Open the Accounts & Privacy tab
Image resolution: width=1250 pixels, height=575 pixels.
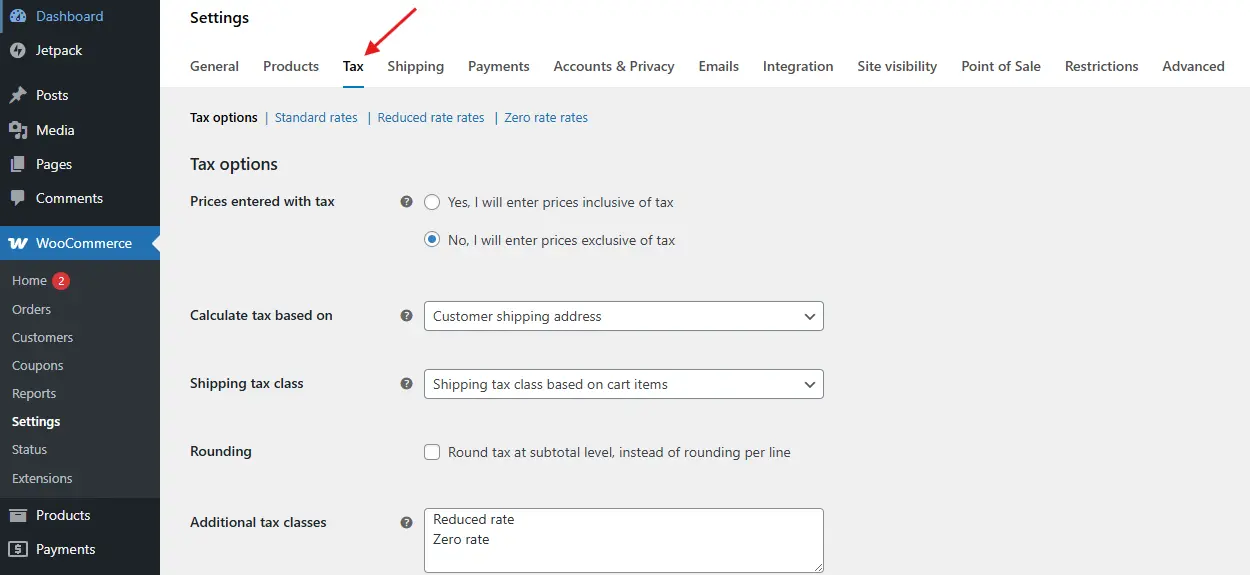pyautogui.click(x=614, y=66)
